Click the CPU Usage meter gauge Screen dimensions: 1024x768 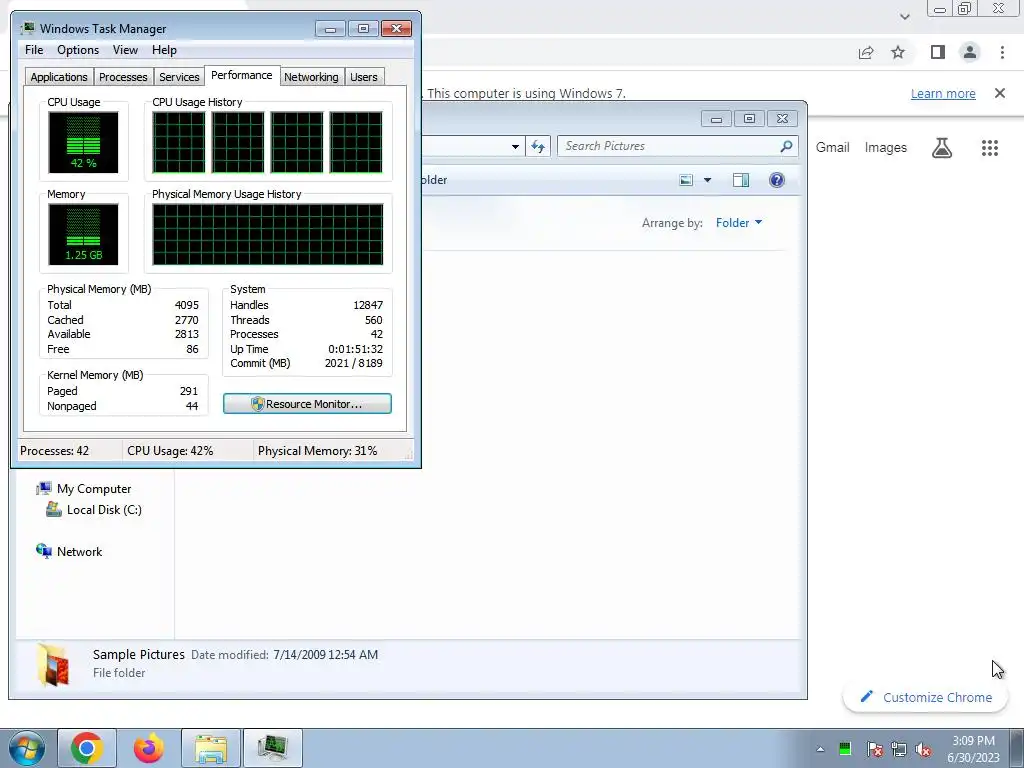[x=83, y=142]
